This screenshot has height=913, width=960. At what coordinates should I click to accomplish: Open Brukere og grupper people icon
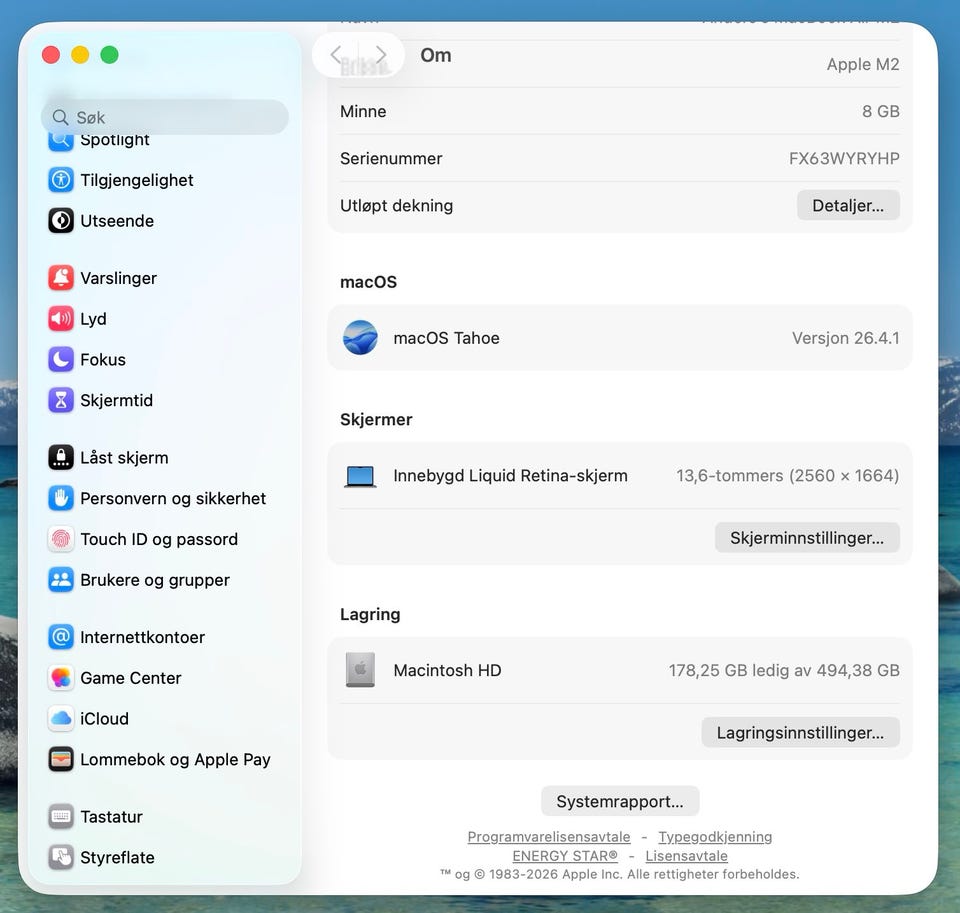(61, 580)
